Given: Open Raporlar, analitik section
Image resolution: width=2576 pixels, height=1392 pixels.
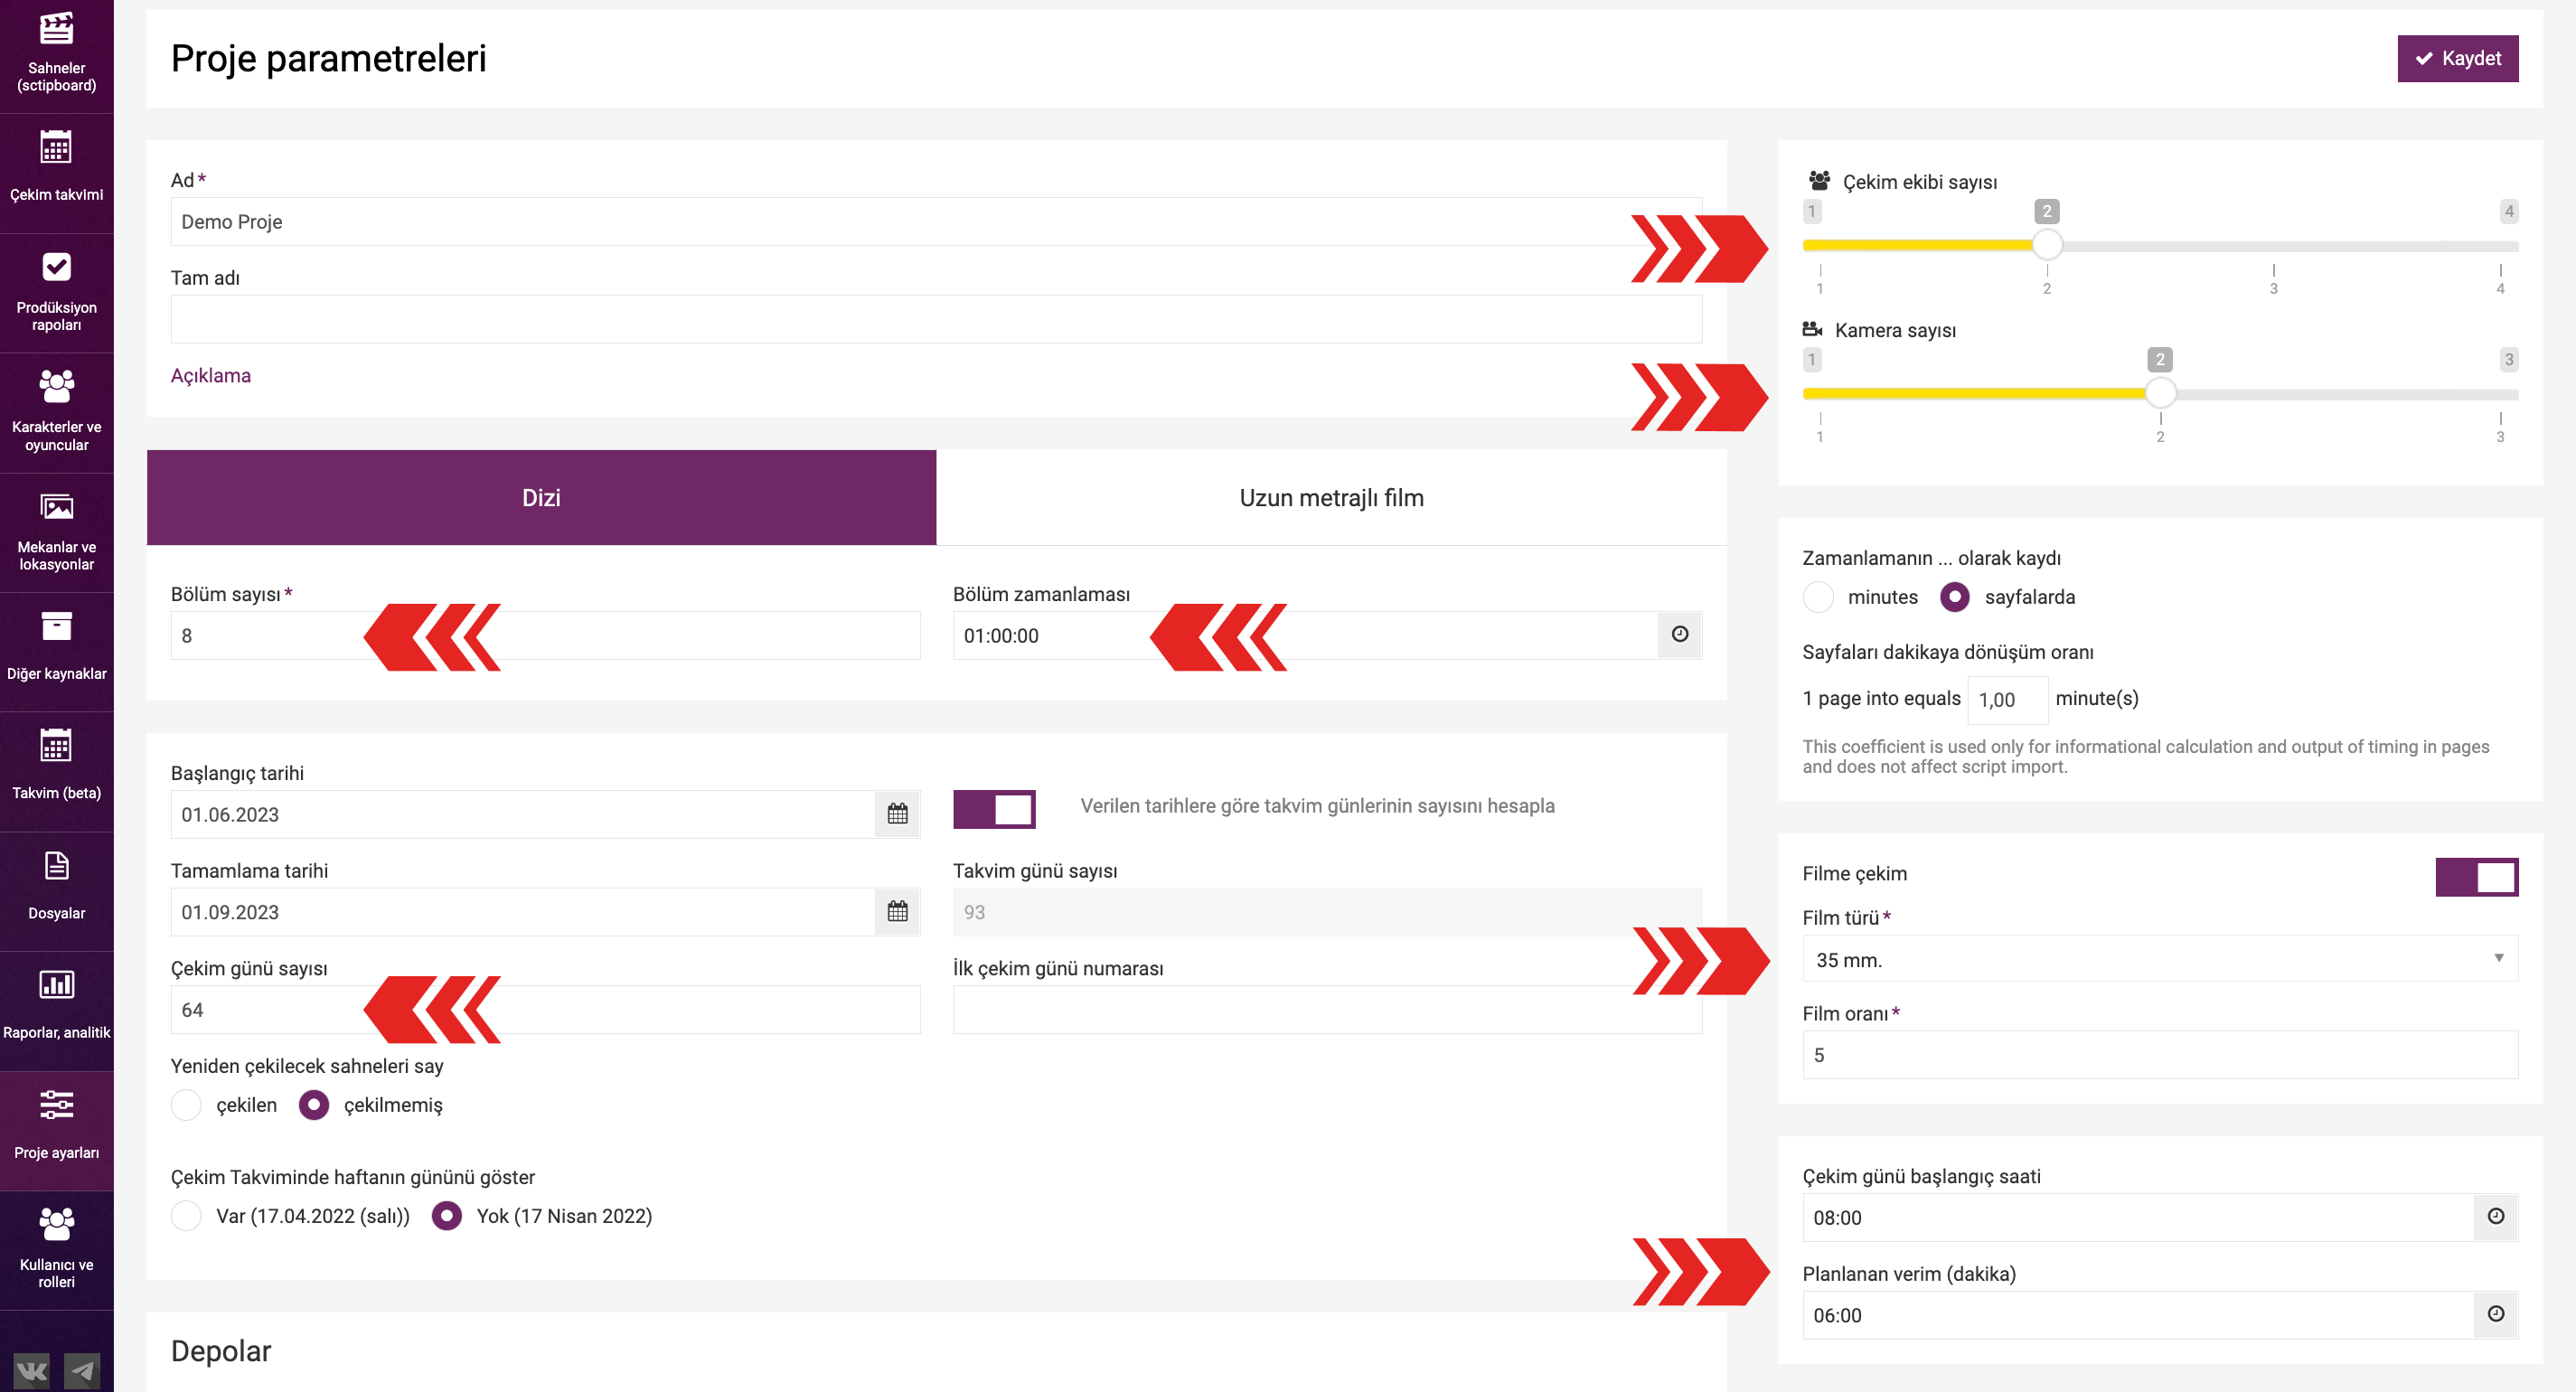Looking at the screenshot, I should point(56,1009).
